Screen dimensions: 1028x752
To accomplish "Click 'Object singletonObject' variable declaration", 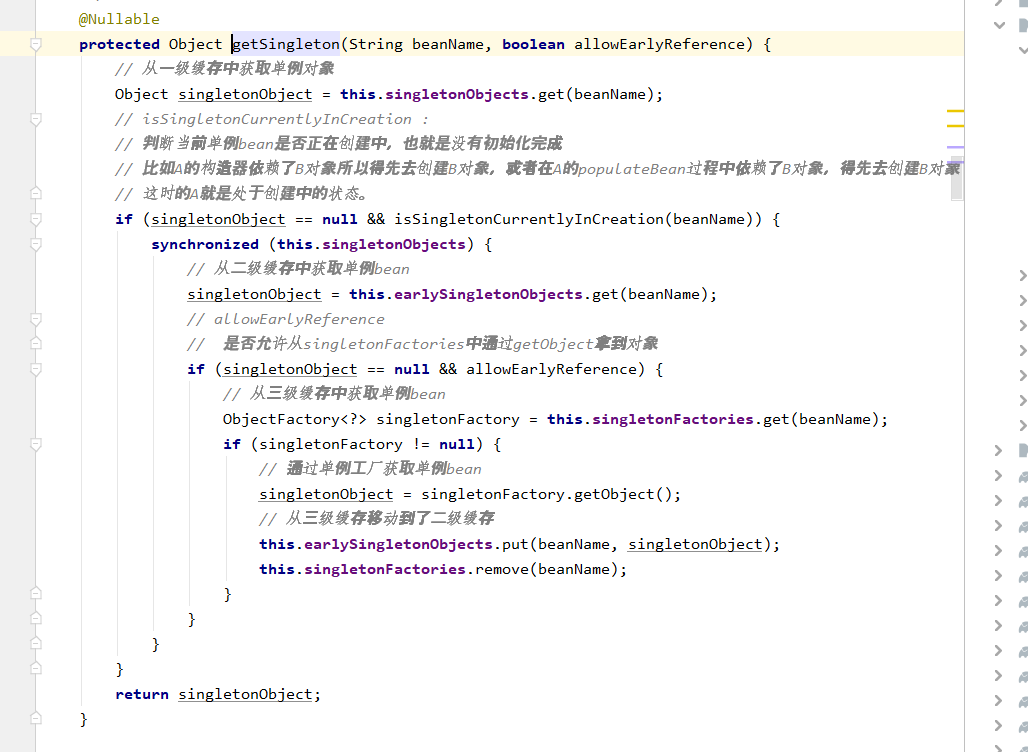I will (x=214, y=94).
